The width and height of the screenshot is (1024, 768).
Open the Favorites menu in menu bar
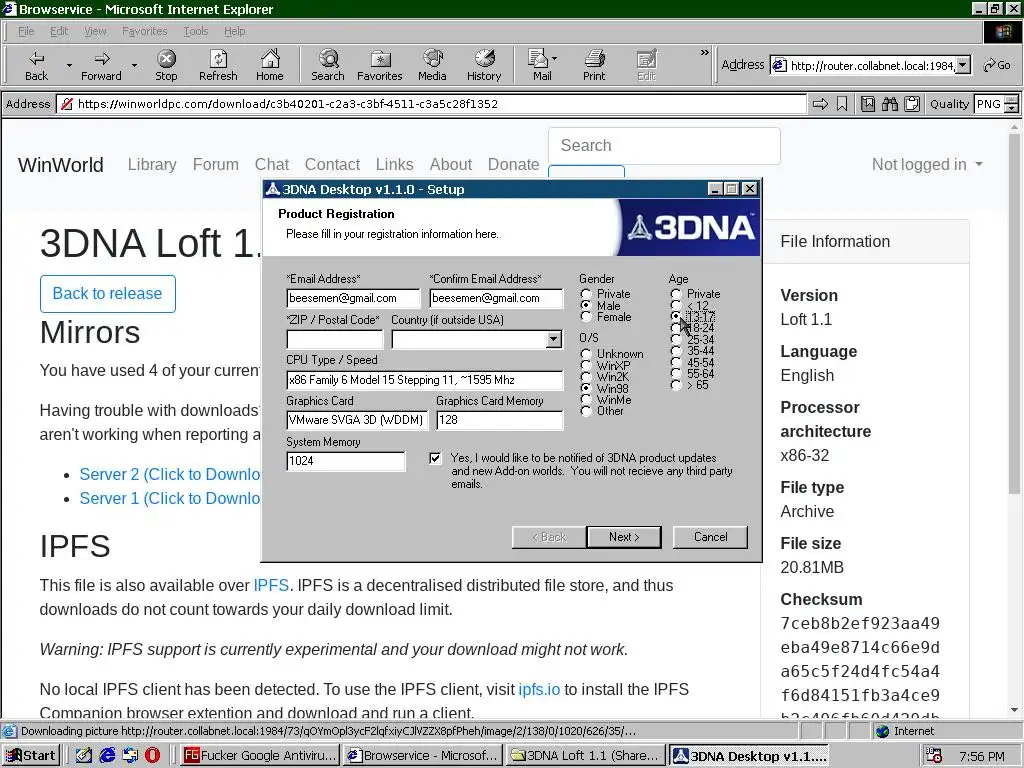point(144,31)
